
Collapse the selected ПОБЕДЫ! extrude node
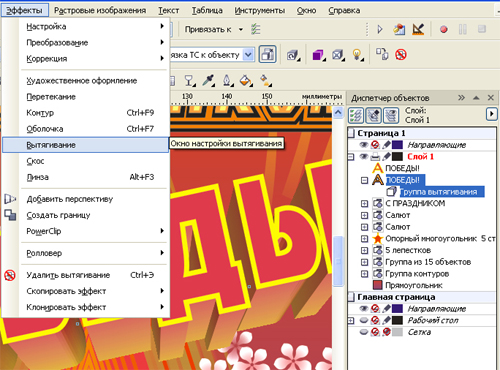pos(364,180)
